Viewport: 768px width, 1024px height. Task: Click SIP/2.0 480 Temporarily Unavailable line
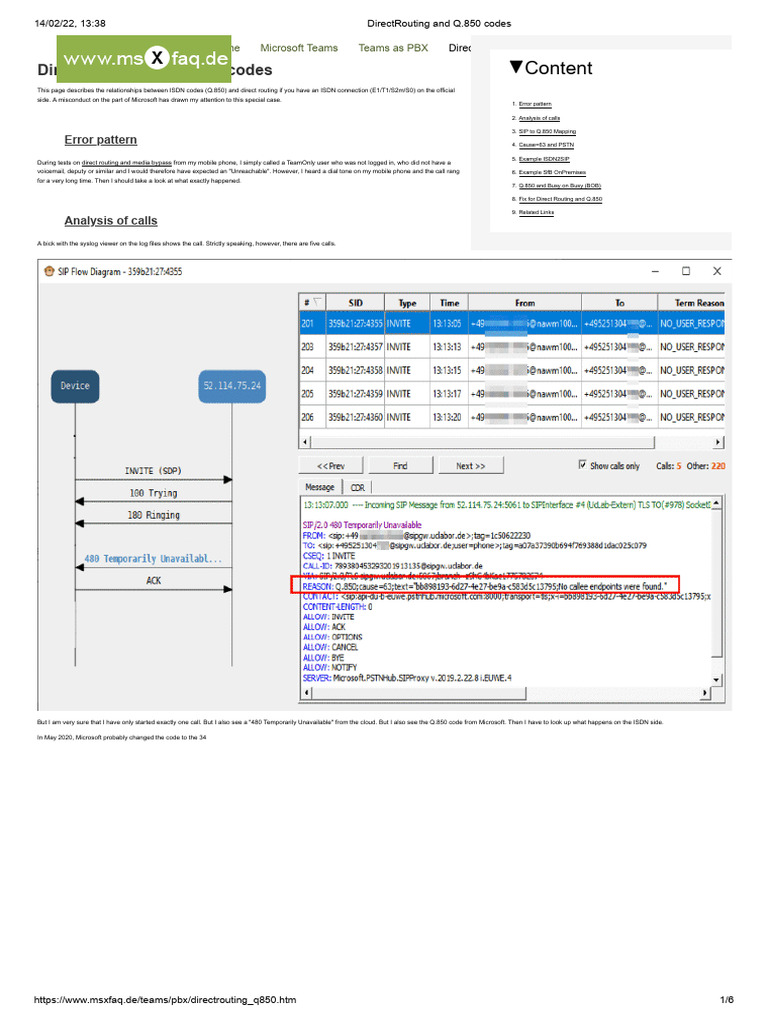point(362,525)
